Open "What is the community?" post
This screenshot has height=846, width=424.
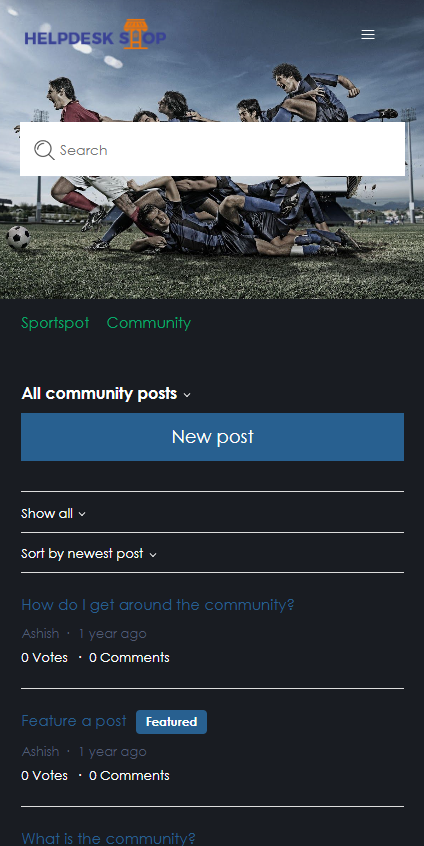[108, 838]
